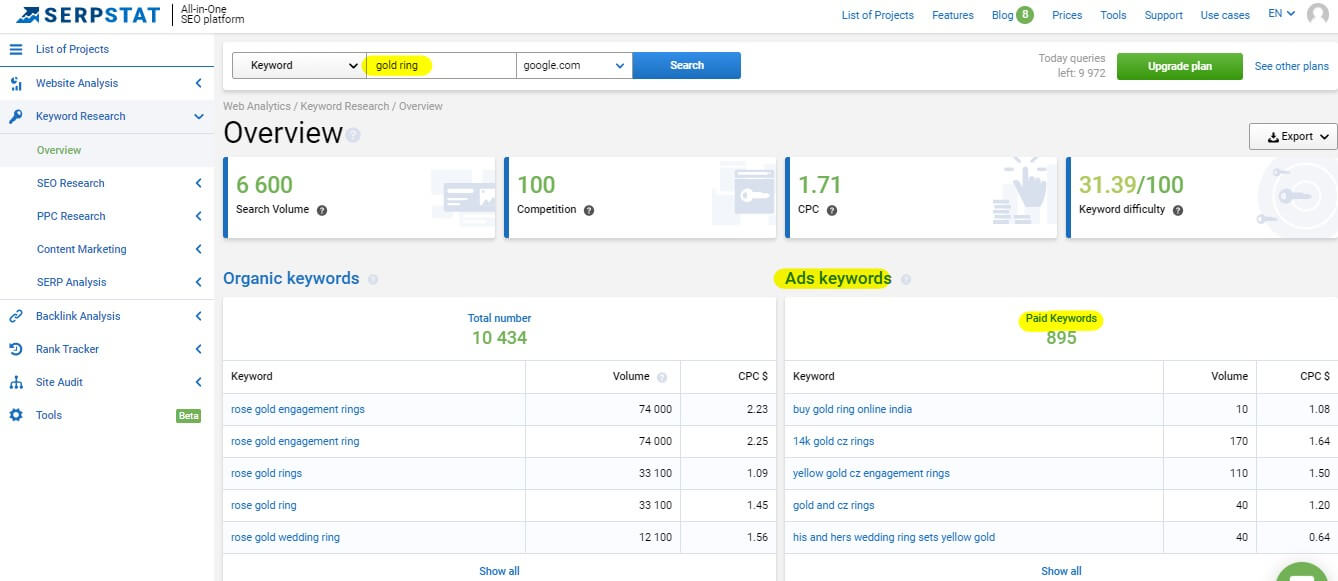Open the Keyword search type dropdown

[299, 65]
